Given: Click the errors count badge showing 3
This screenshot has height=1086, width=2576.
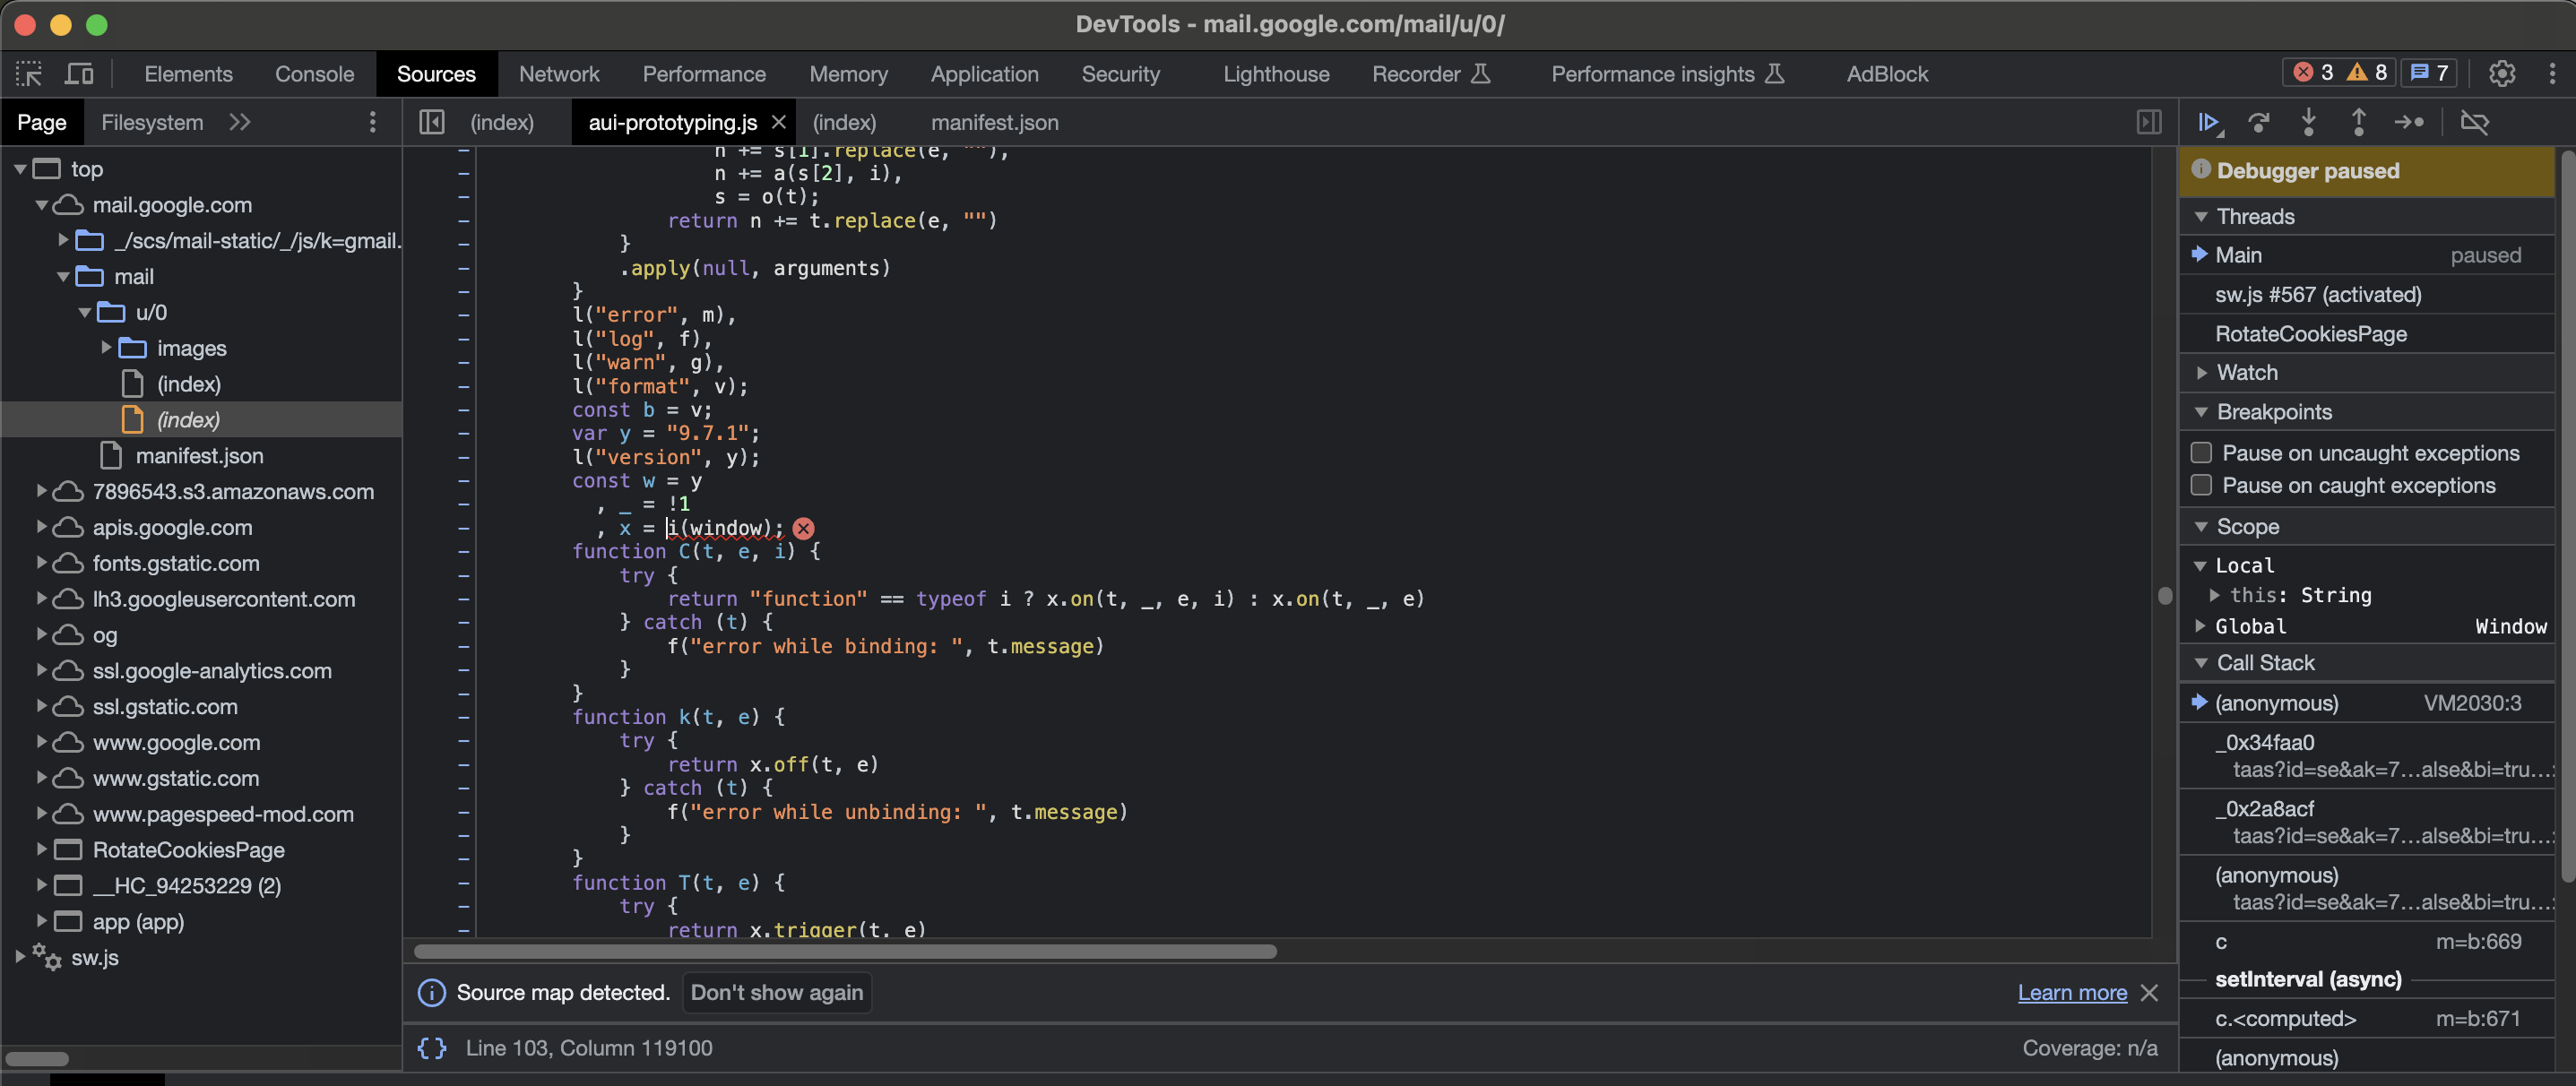Looking at the screenshot, I should [2313, 73].
